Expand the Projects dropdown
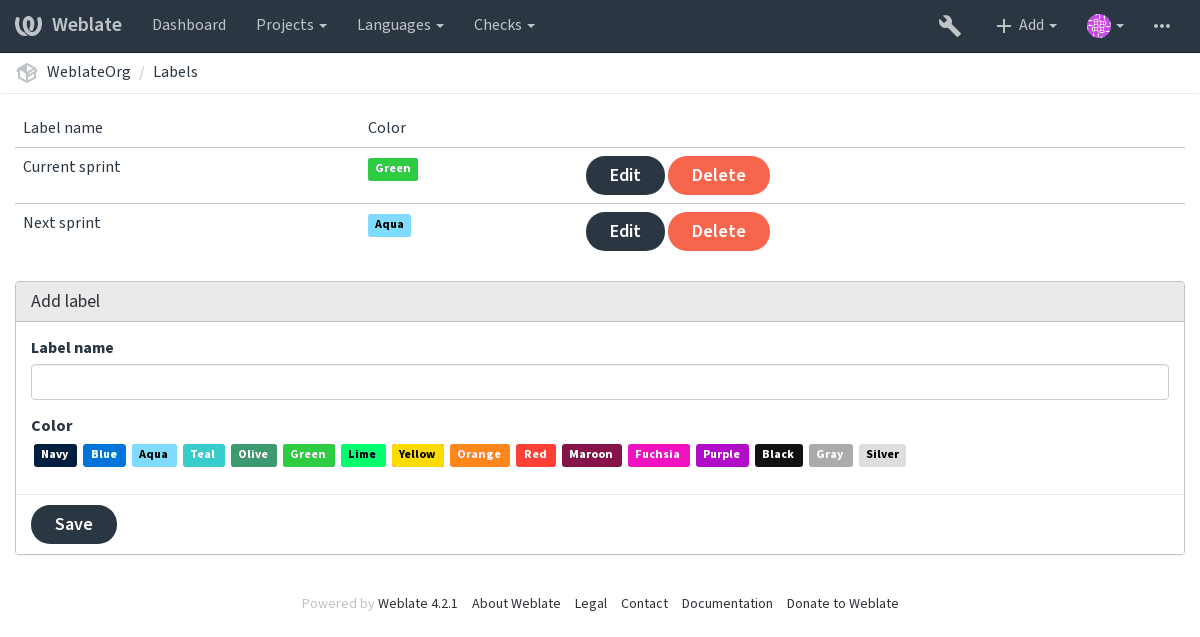This screenshot has height=637, width=1200. point(291,25)
